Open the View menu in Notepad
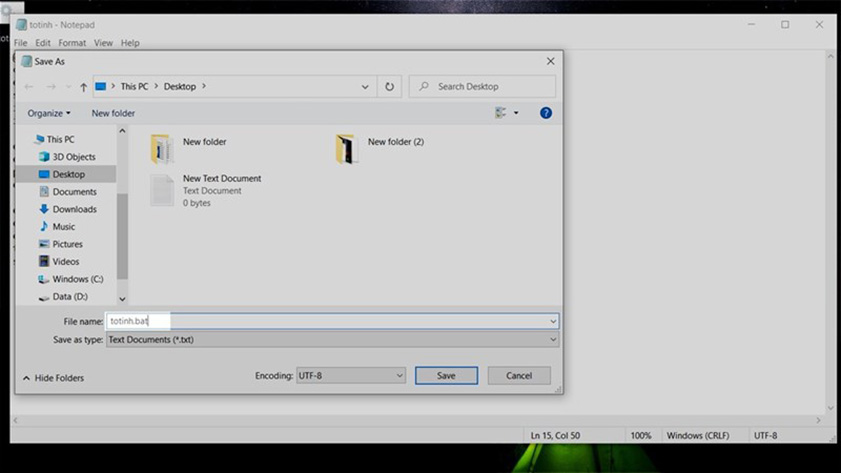 [x=103, y=43]
